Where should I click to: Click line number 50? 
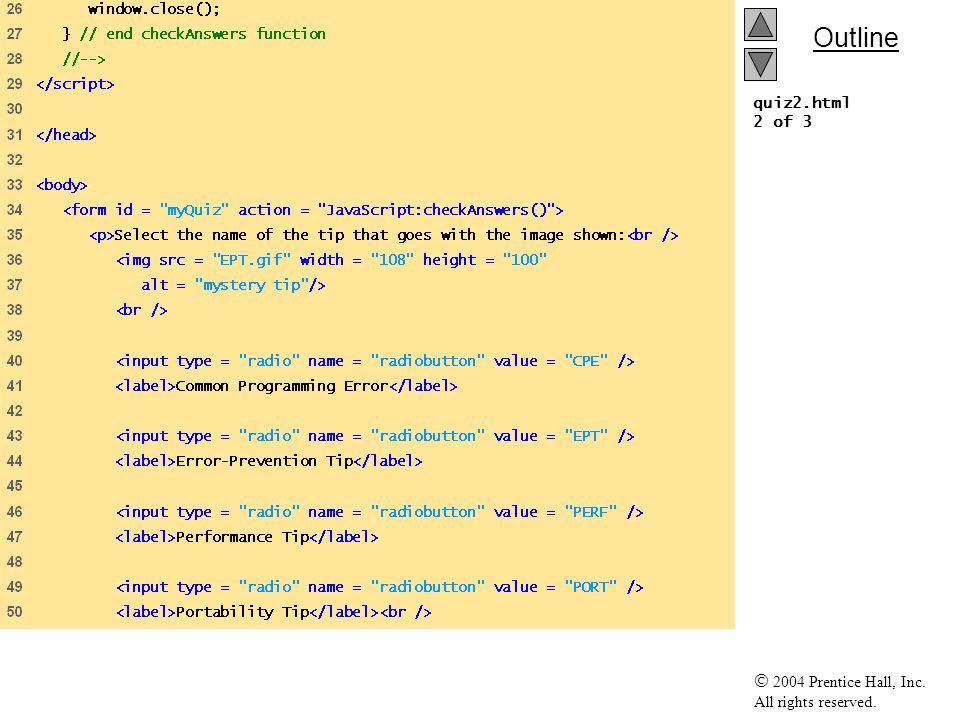(15, 612)
